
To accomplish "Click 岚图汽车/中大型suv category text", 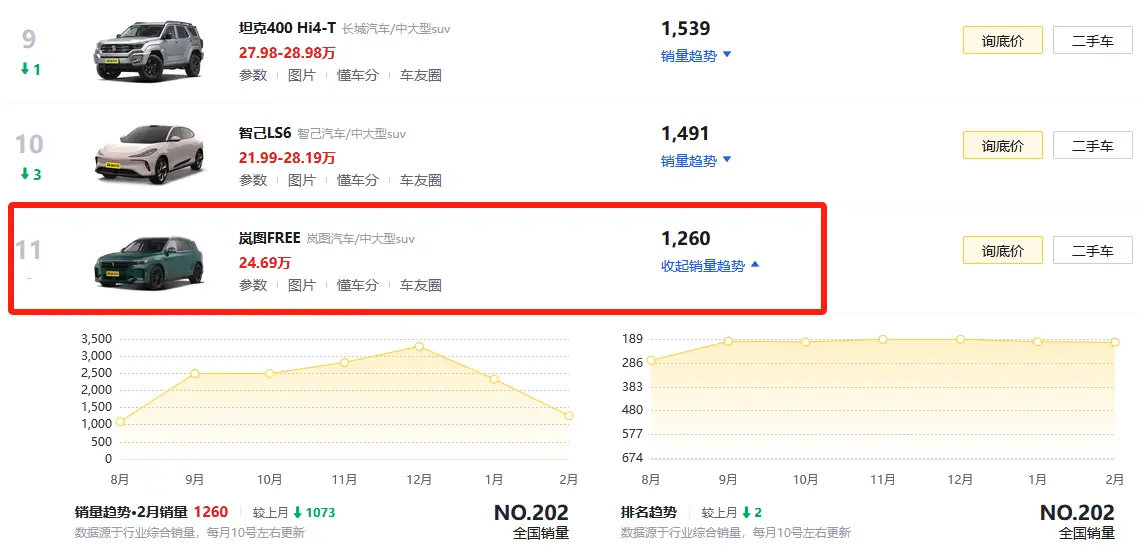I will (x=360, y=239).
